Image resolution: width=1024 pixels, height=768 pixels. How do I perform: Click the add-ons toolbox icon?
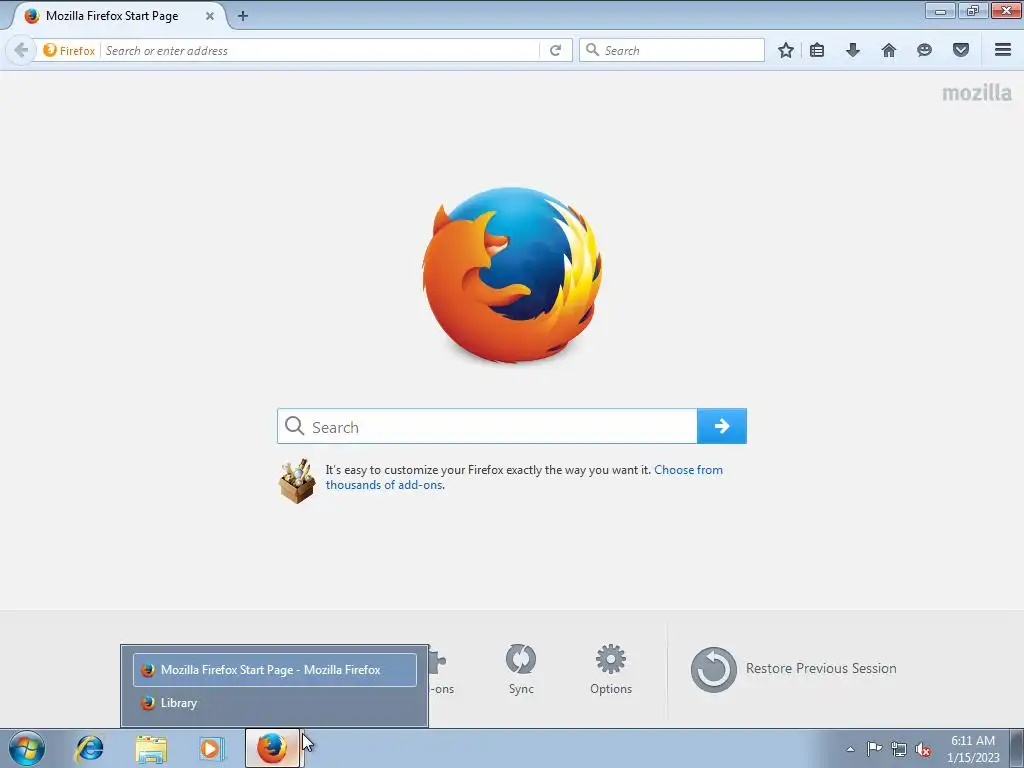pyautogui.click(x=297, y=481)
